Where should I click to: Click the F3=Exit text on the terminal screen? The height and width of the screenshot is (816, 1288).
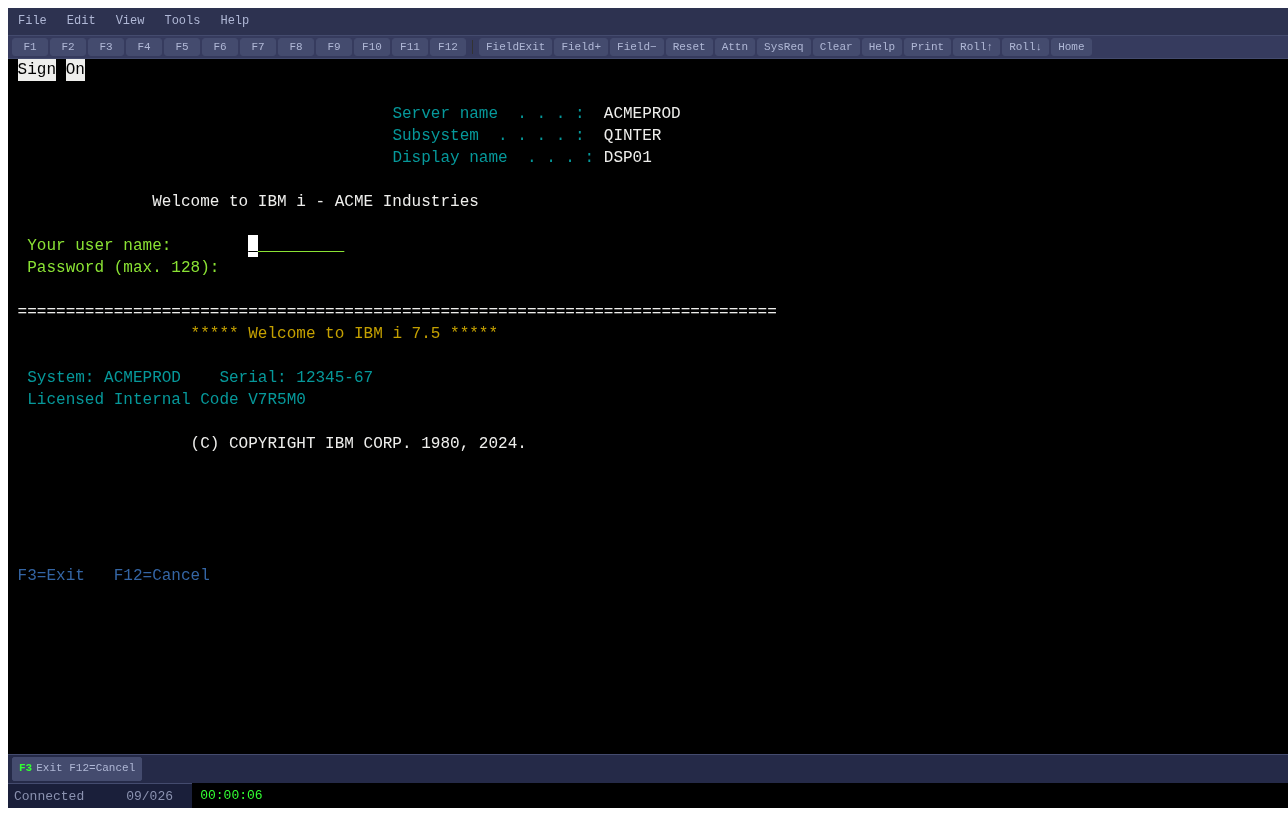[x=51, y=576]
